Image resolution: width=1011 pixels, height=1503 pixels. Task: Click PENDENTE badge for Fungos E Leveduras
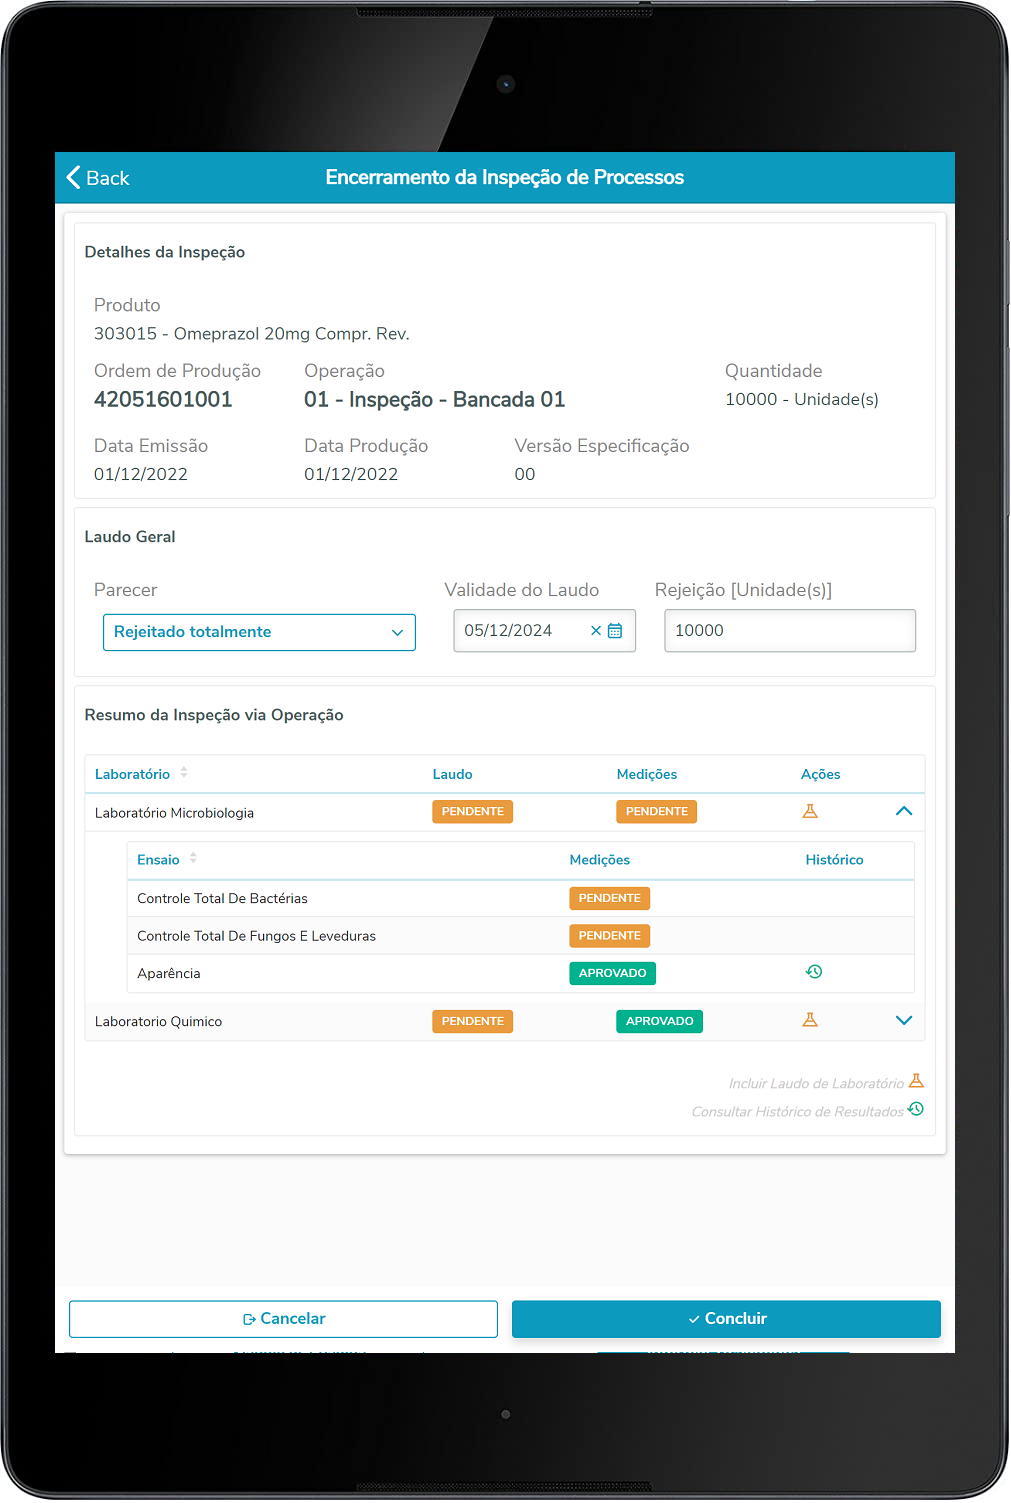coord(609,936)
